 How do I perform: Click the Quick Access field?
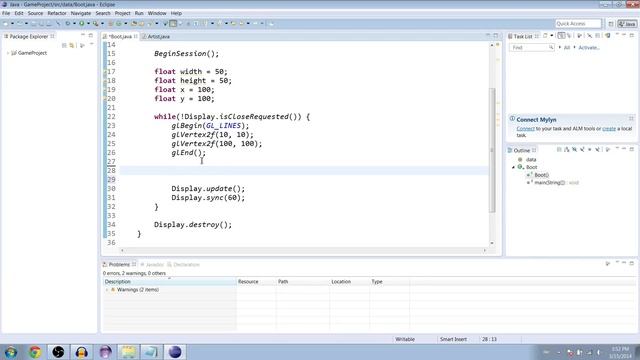[578, 24]
